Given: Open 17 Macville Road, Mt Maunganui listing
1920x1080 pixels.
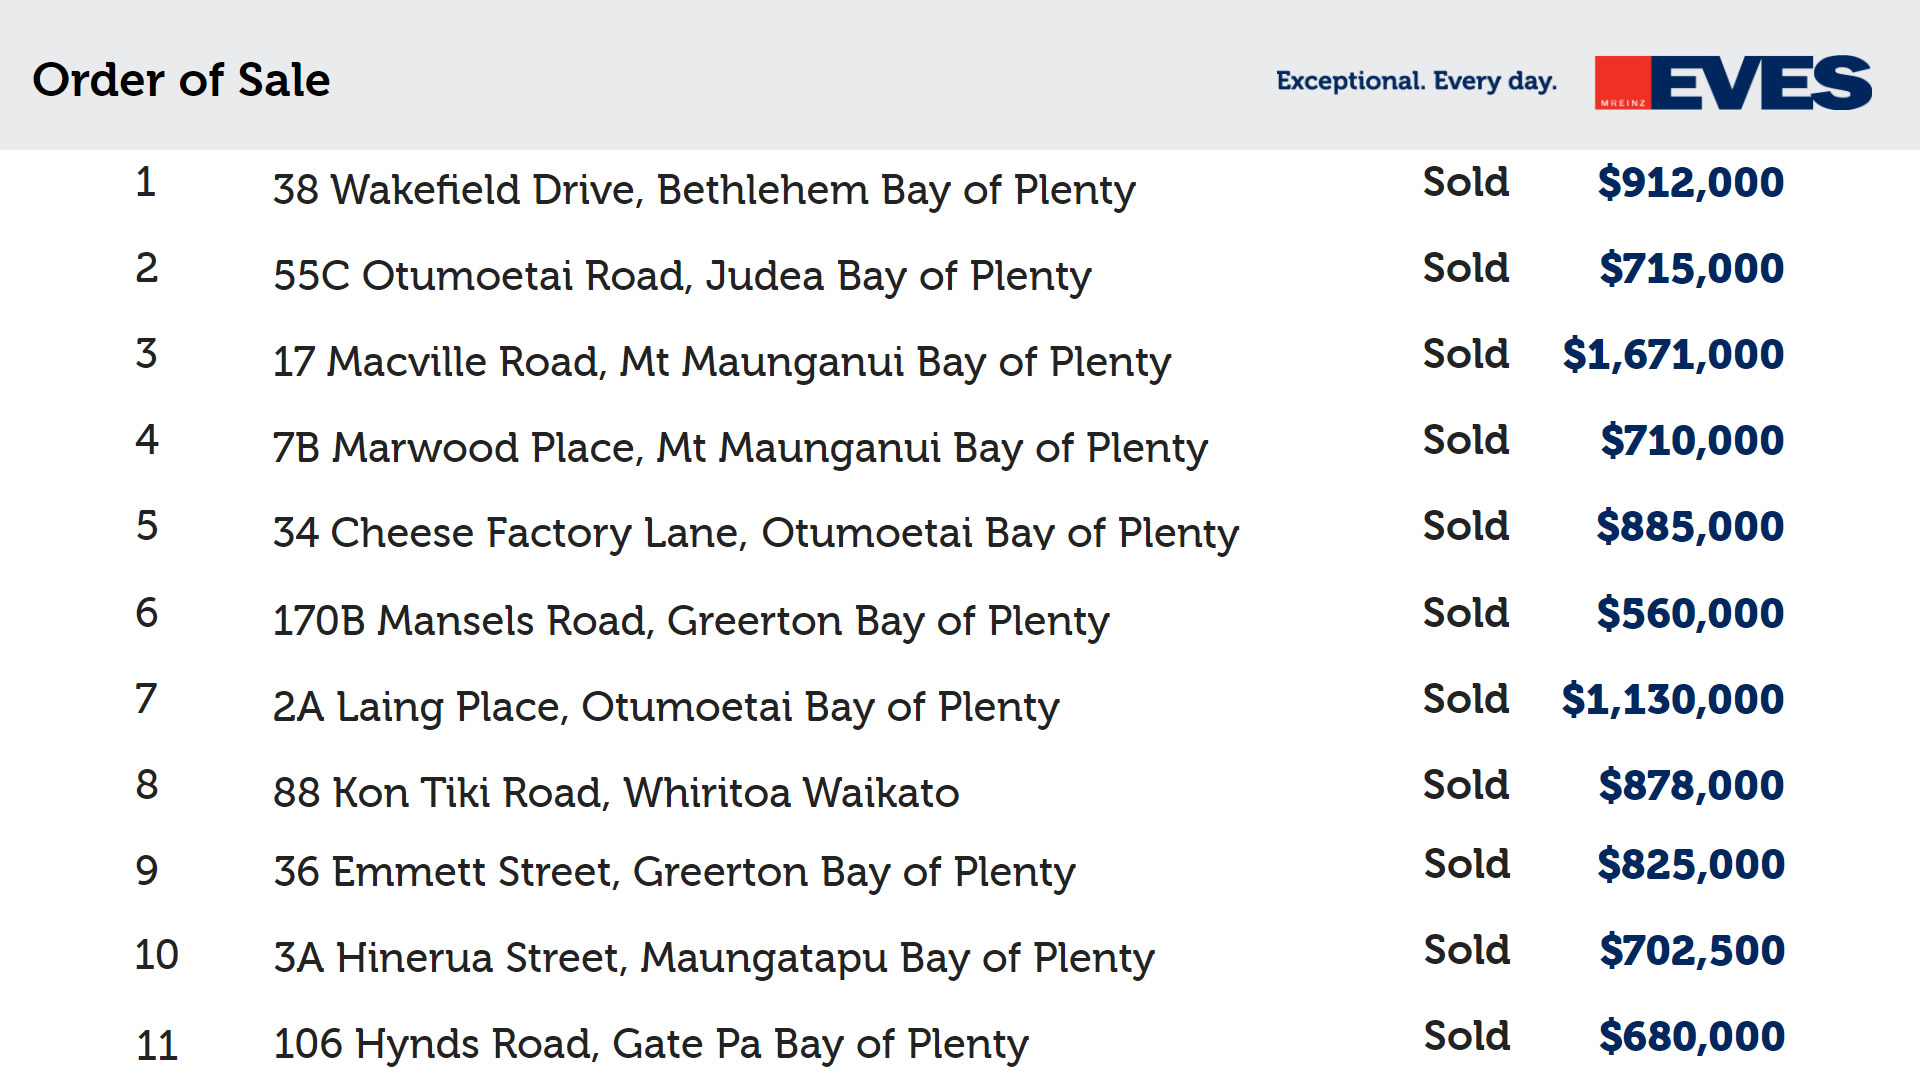Looking at the screenshot, I should pos(721,362).
